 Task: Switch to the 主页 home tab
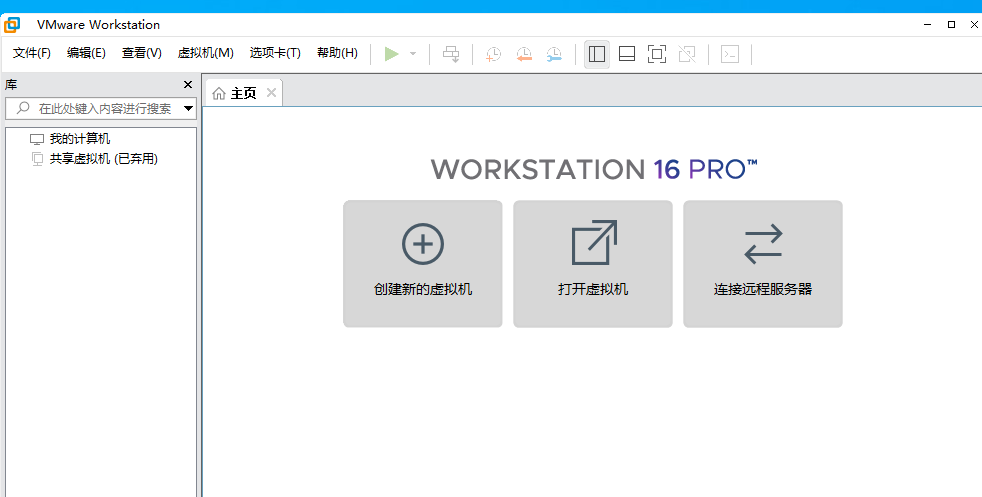point(243,93)
